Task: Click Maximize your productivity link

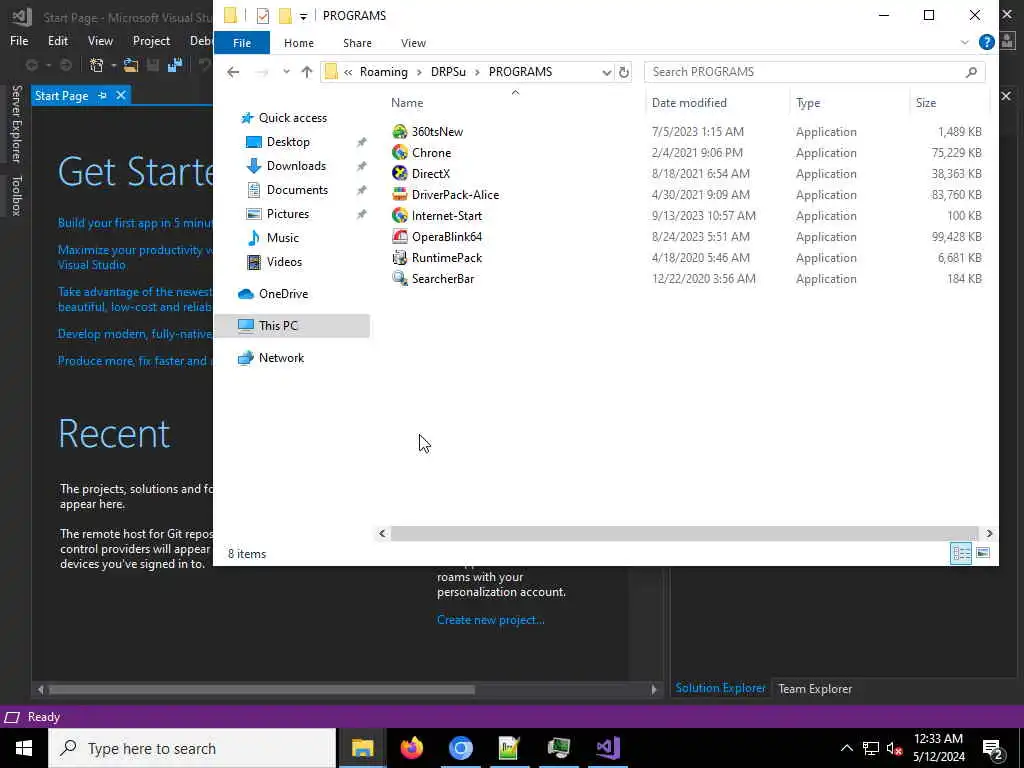Action: tap(135, 257)
